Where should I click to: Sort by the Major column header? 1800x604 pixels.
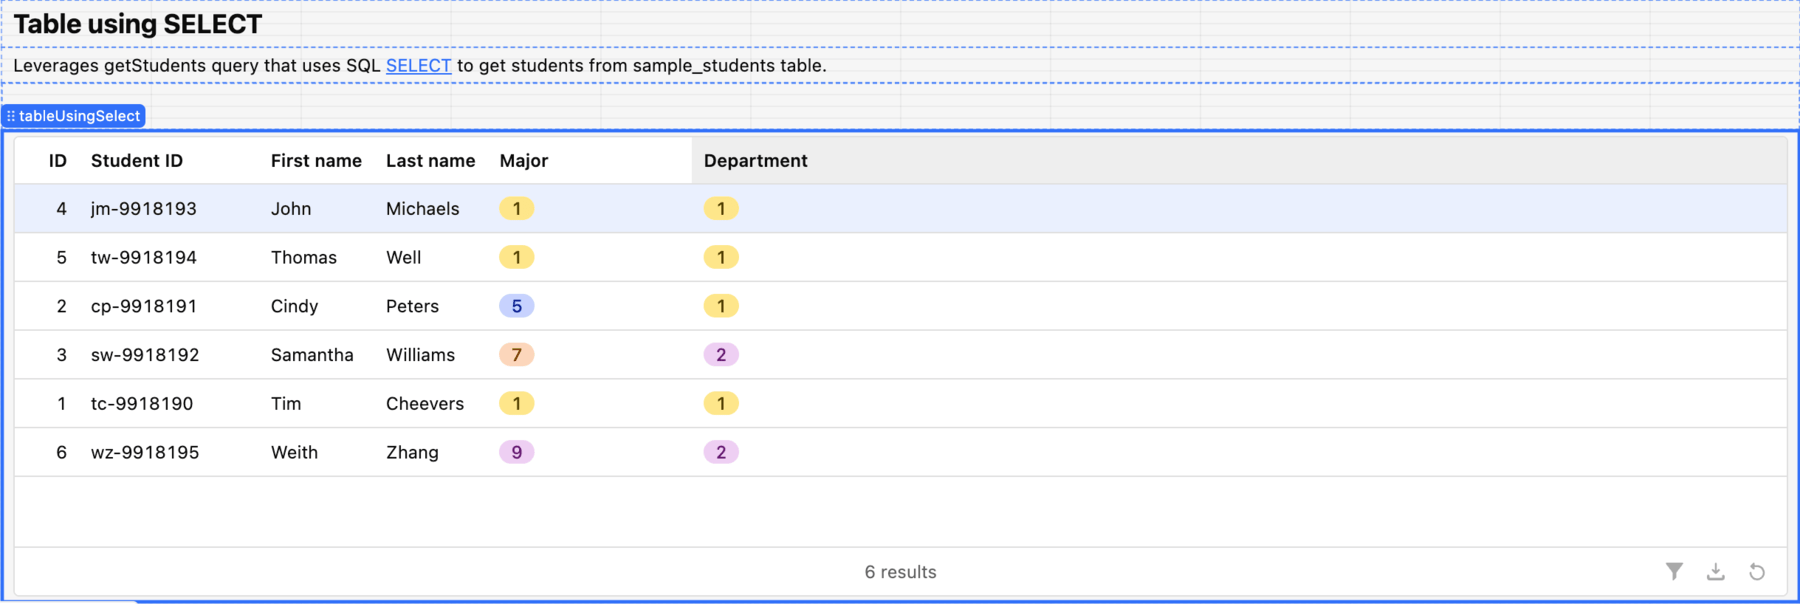524,160
